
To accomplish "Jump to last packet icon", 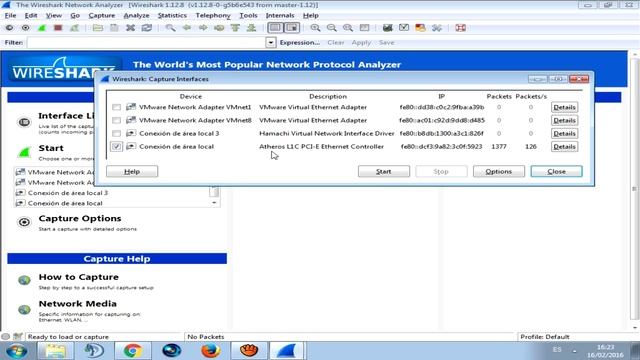I will pyautogui.click(x=251, y=28).
